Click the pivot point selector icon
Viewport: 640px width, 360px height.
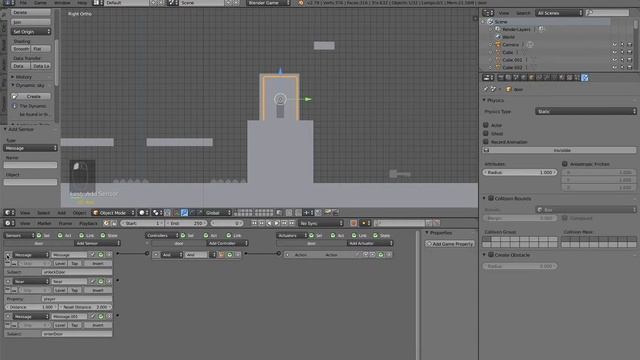point(157,213)
